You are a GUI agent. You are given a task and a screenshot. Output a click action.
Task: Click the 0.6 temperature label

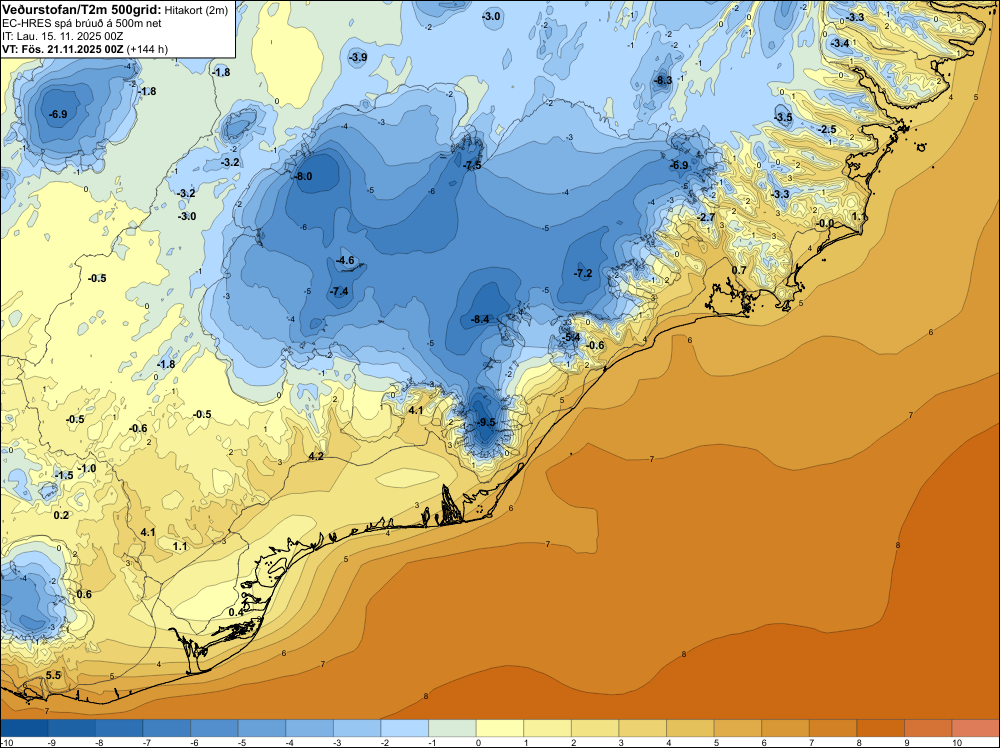[x=84, y=594]
